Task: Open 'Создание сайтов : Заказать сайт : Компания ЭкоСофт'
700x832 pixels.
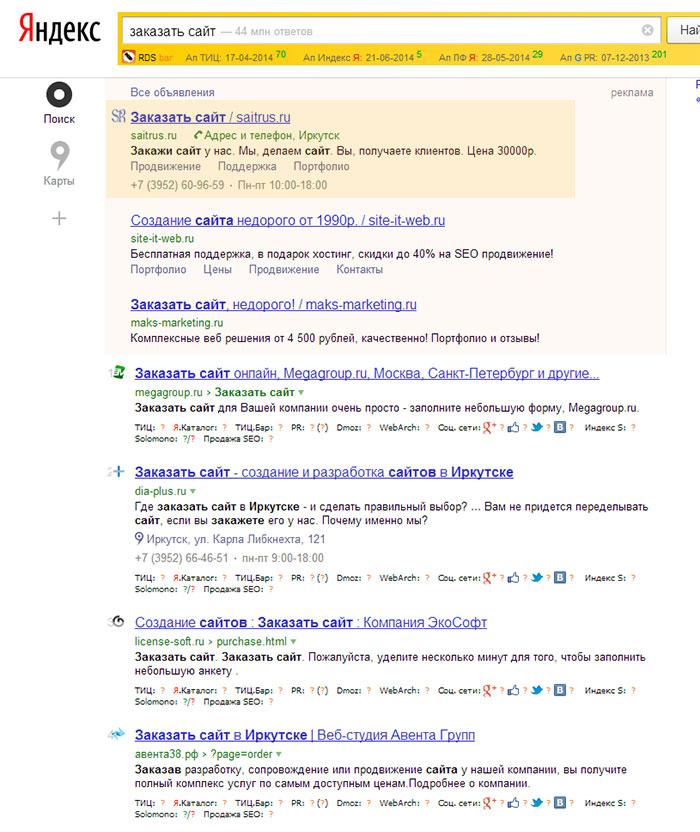Action: click(x=310, y=622)
